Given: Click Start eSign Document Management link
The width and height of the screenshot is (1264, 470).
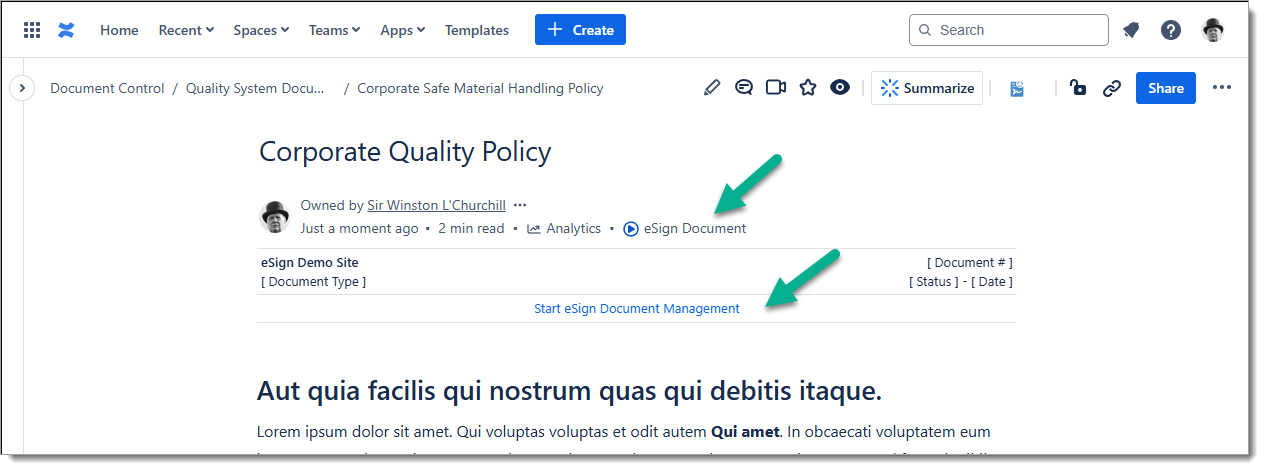Looking at the screenshot, I should click(x=637, y=309).
